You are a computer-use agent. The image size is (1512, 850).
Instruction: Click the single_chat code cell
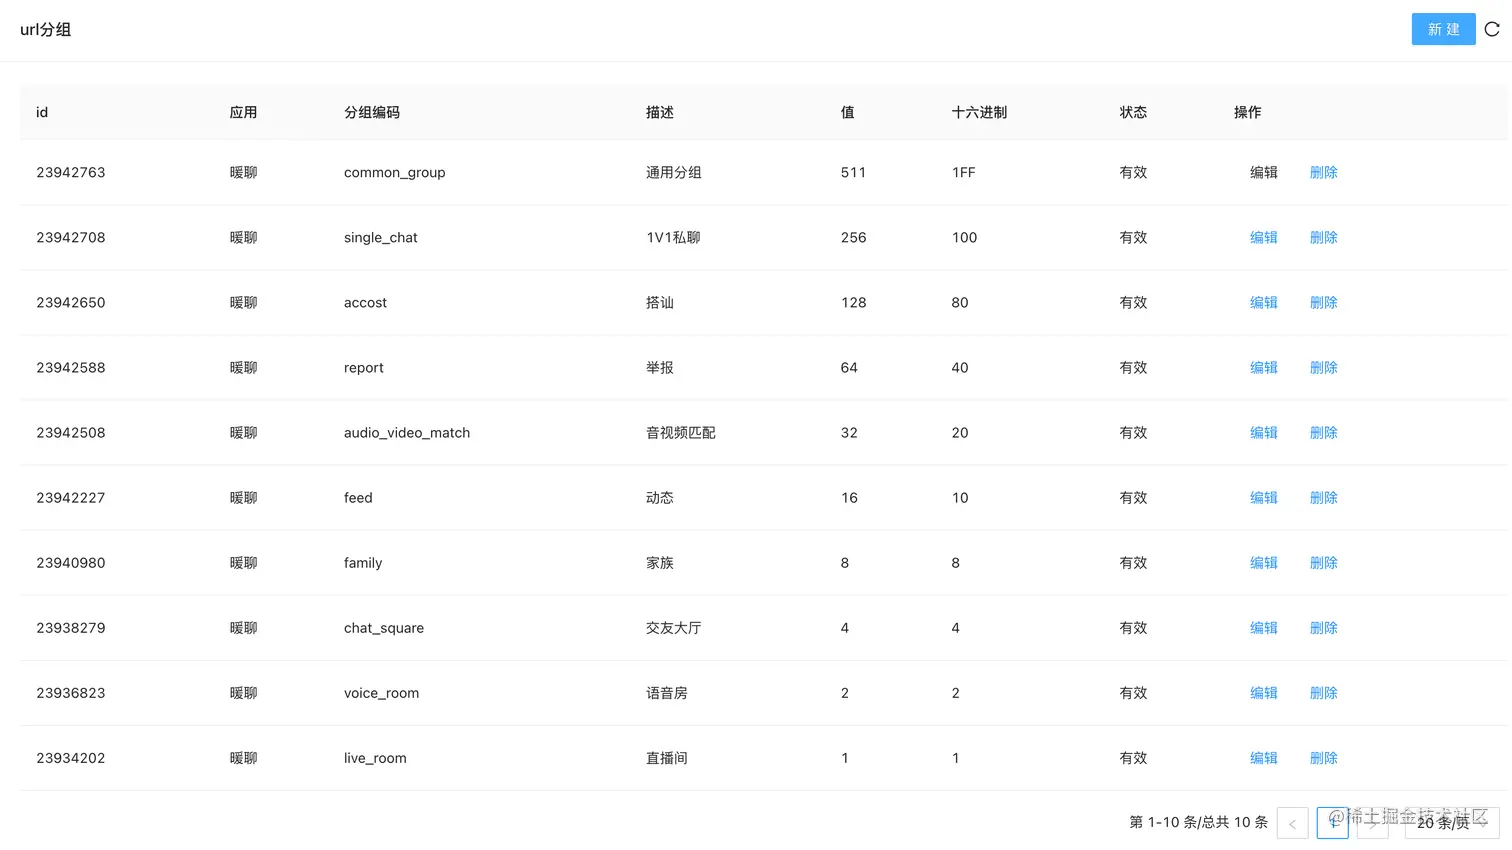tap(381, 237)
